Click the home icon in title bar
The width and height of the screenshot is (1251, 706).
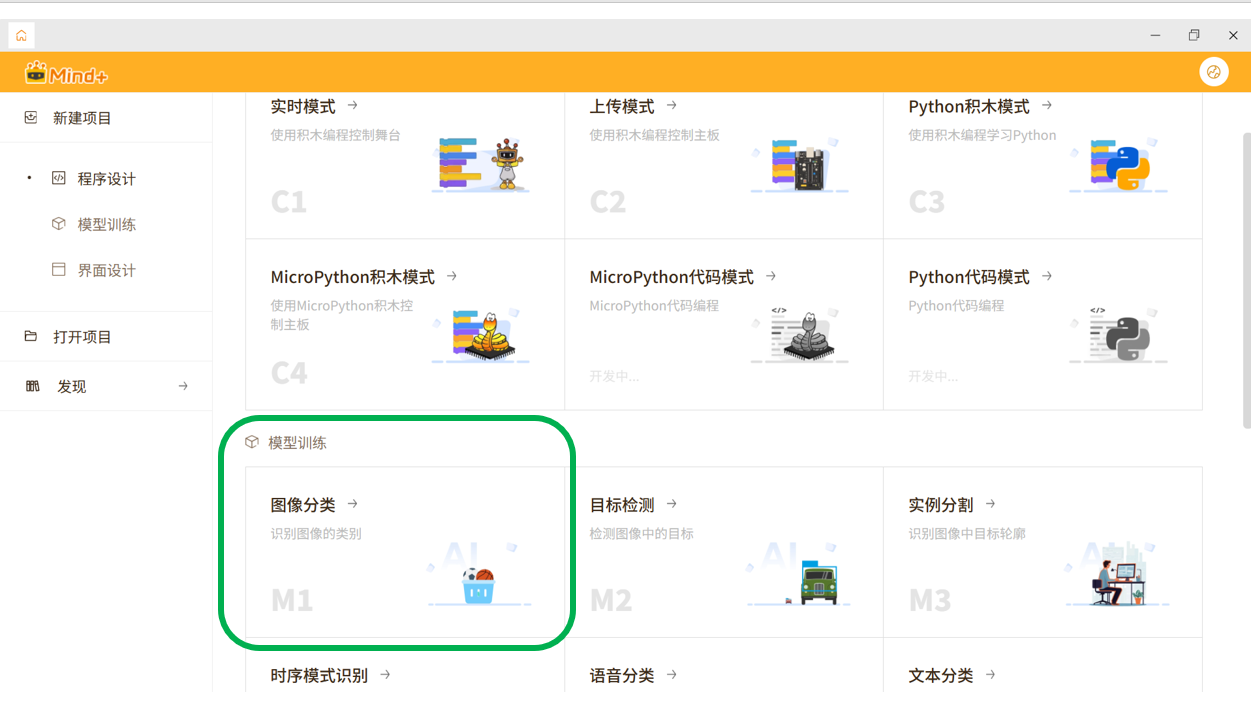[x=21, y=36]
